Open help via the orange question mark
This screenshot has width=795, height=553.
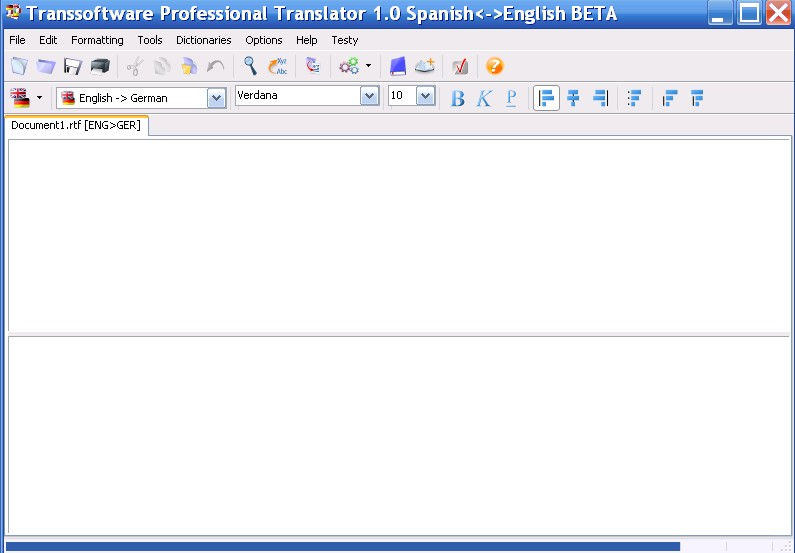coord(495,66)
